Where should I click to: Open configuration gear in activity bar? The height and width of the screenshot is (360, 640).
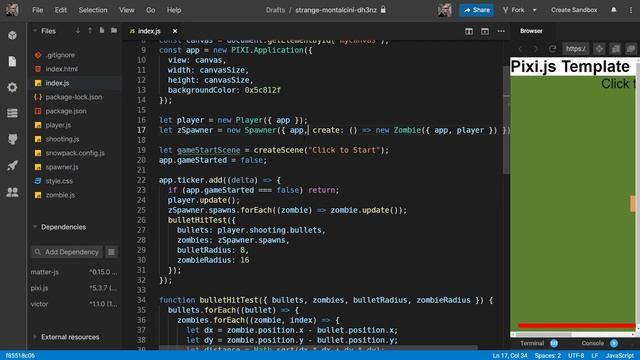click(x=12, y=87)
